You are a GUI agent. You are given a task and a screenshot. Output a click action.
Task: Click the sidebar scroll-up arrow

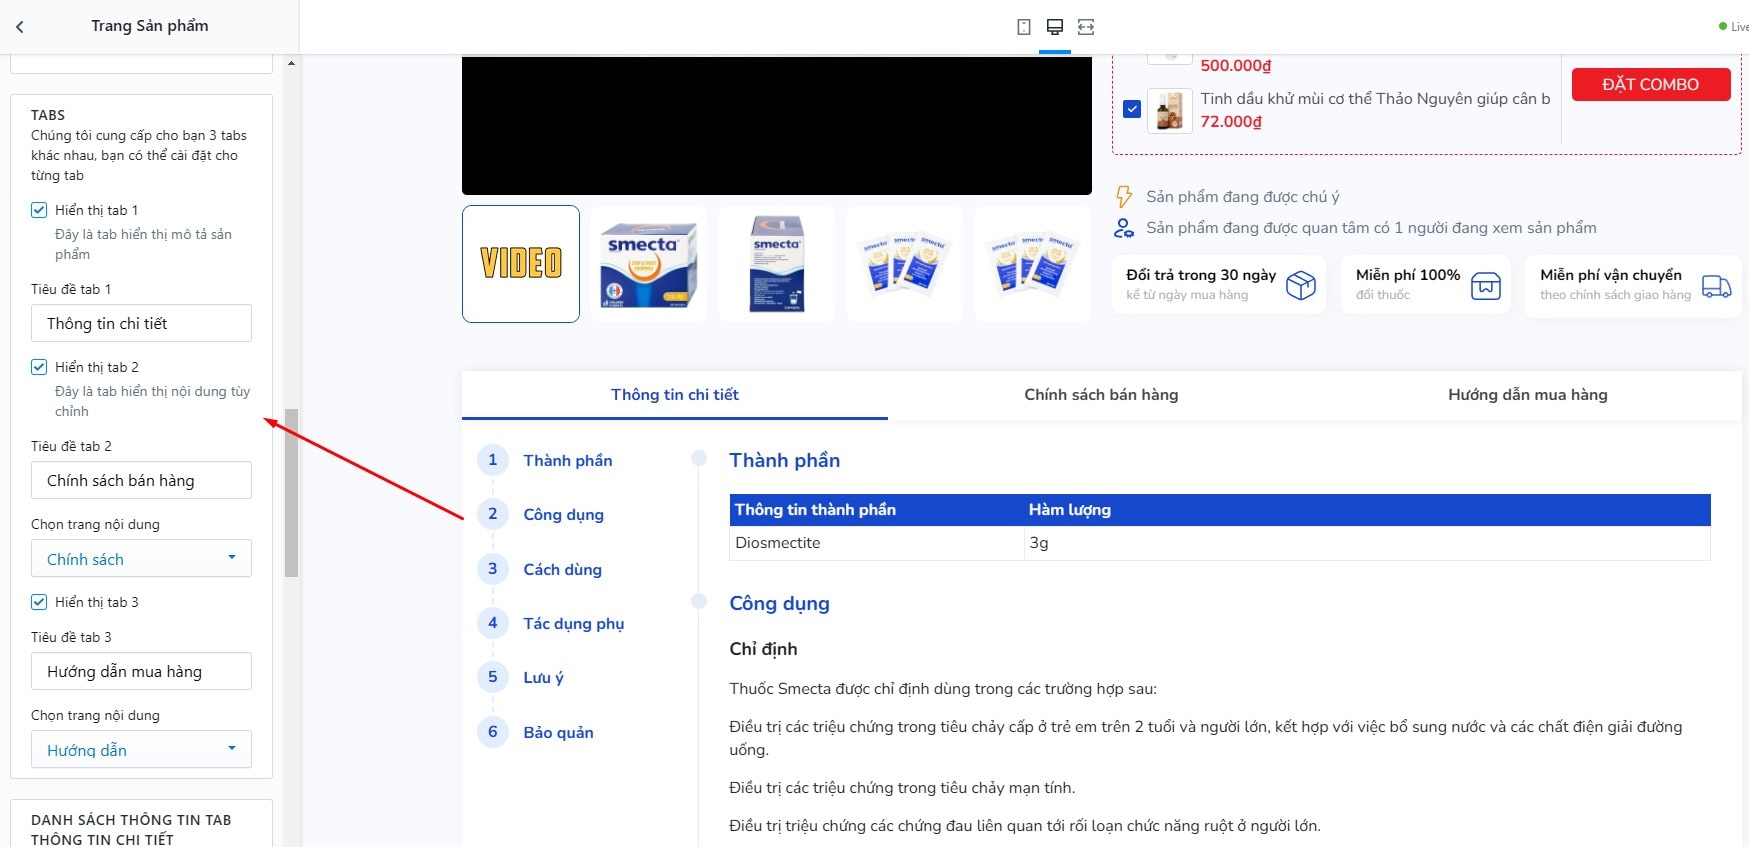291,63
